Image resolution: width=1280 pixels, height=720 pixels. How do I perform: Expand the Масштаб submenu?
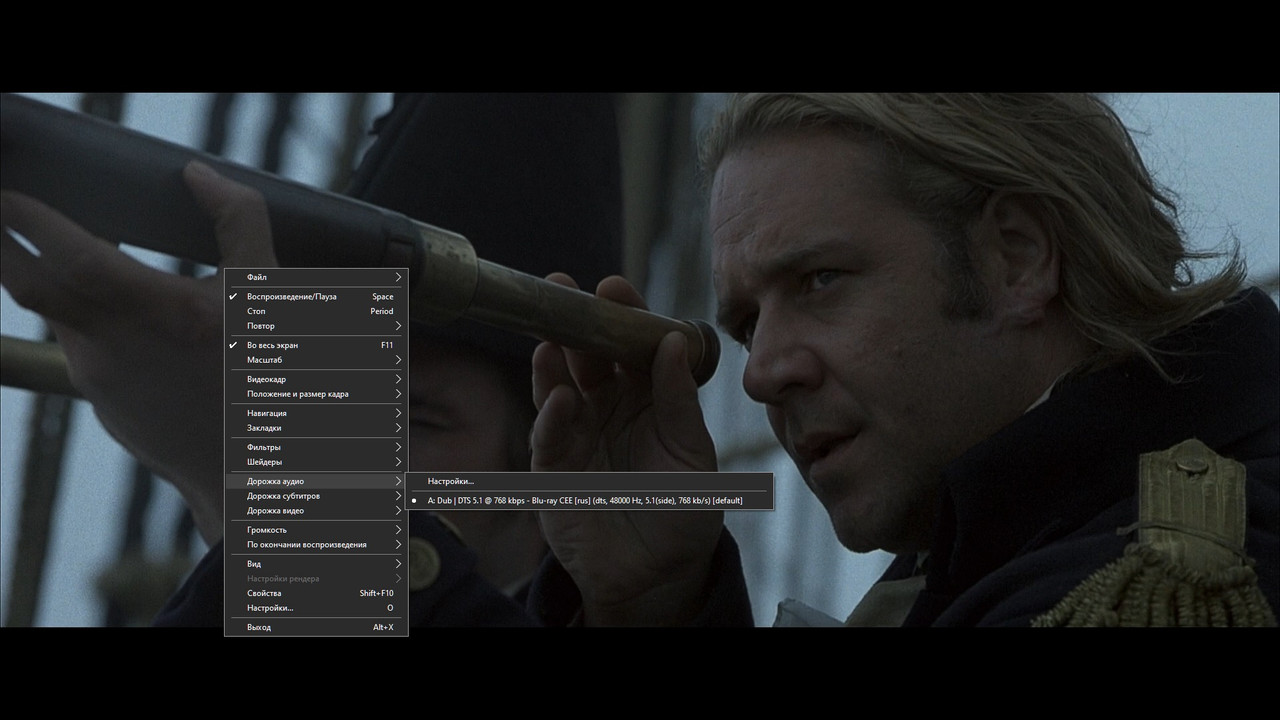pos(316,360)
